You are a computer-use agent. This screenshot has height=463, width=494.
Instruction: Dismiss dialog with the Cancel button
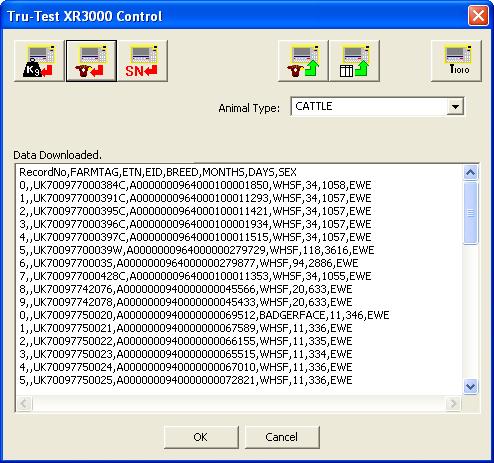tap(282, 437)
